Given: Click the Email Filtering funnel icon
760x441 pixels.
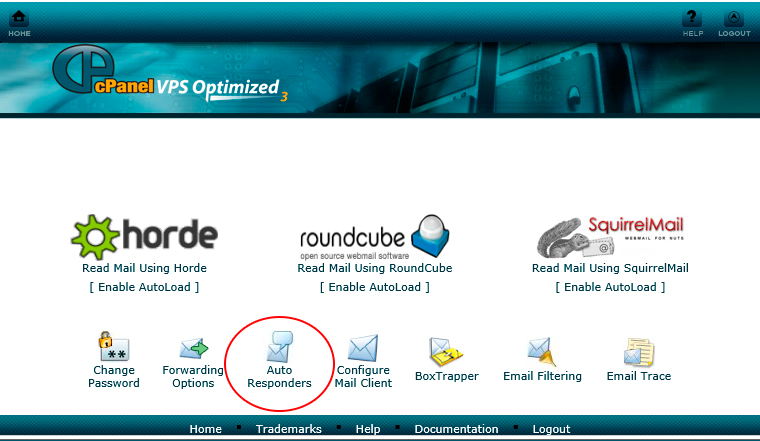Looking at the screenshot, I should tap(542, 352).
